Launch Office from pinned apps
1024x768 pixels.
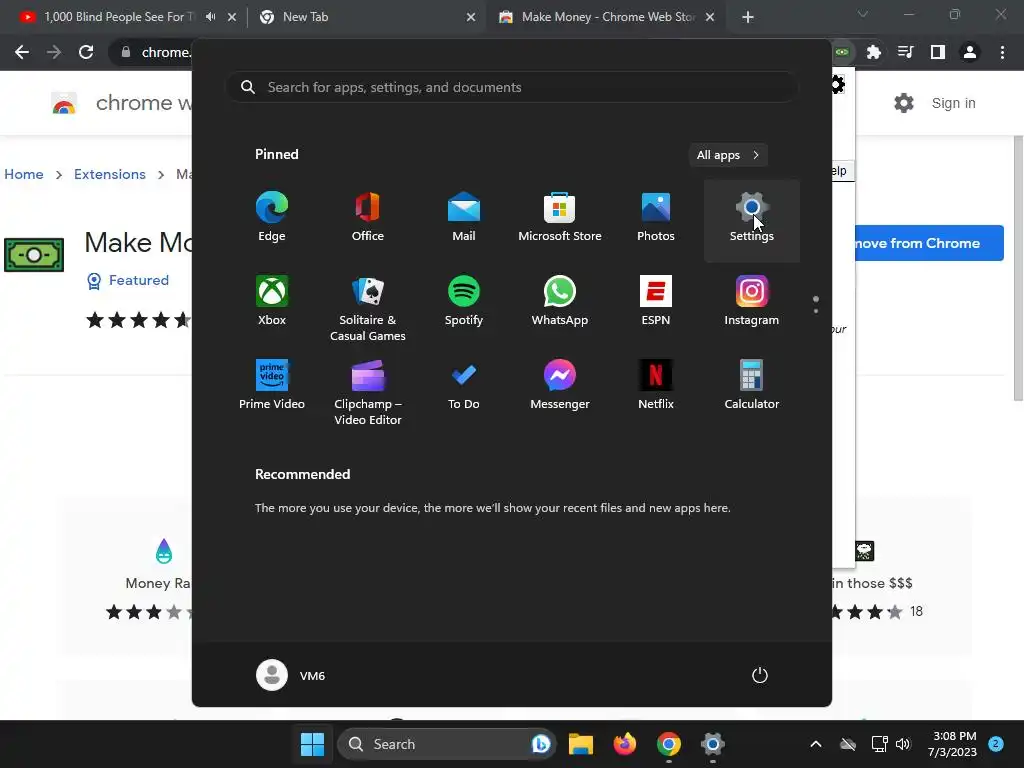(368, 217)
